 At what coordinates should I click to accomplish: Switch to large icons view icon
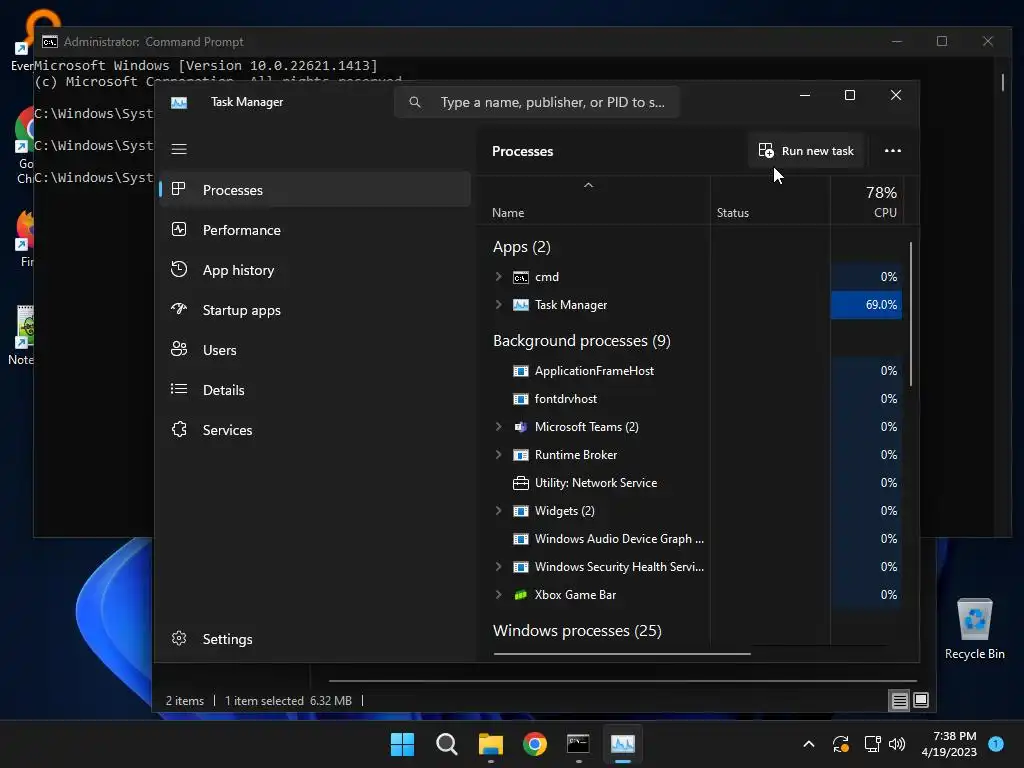[x=921, y=701]
